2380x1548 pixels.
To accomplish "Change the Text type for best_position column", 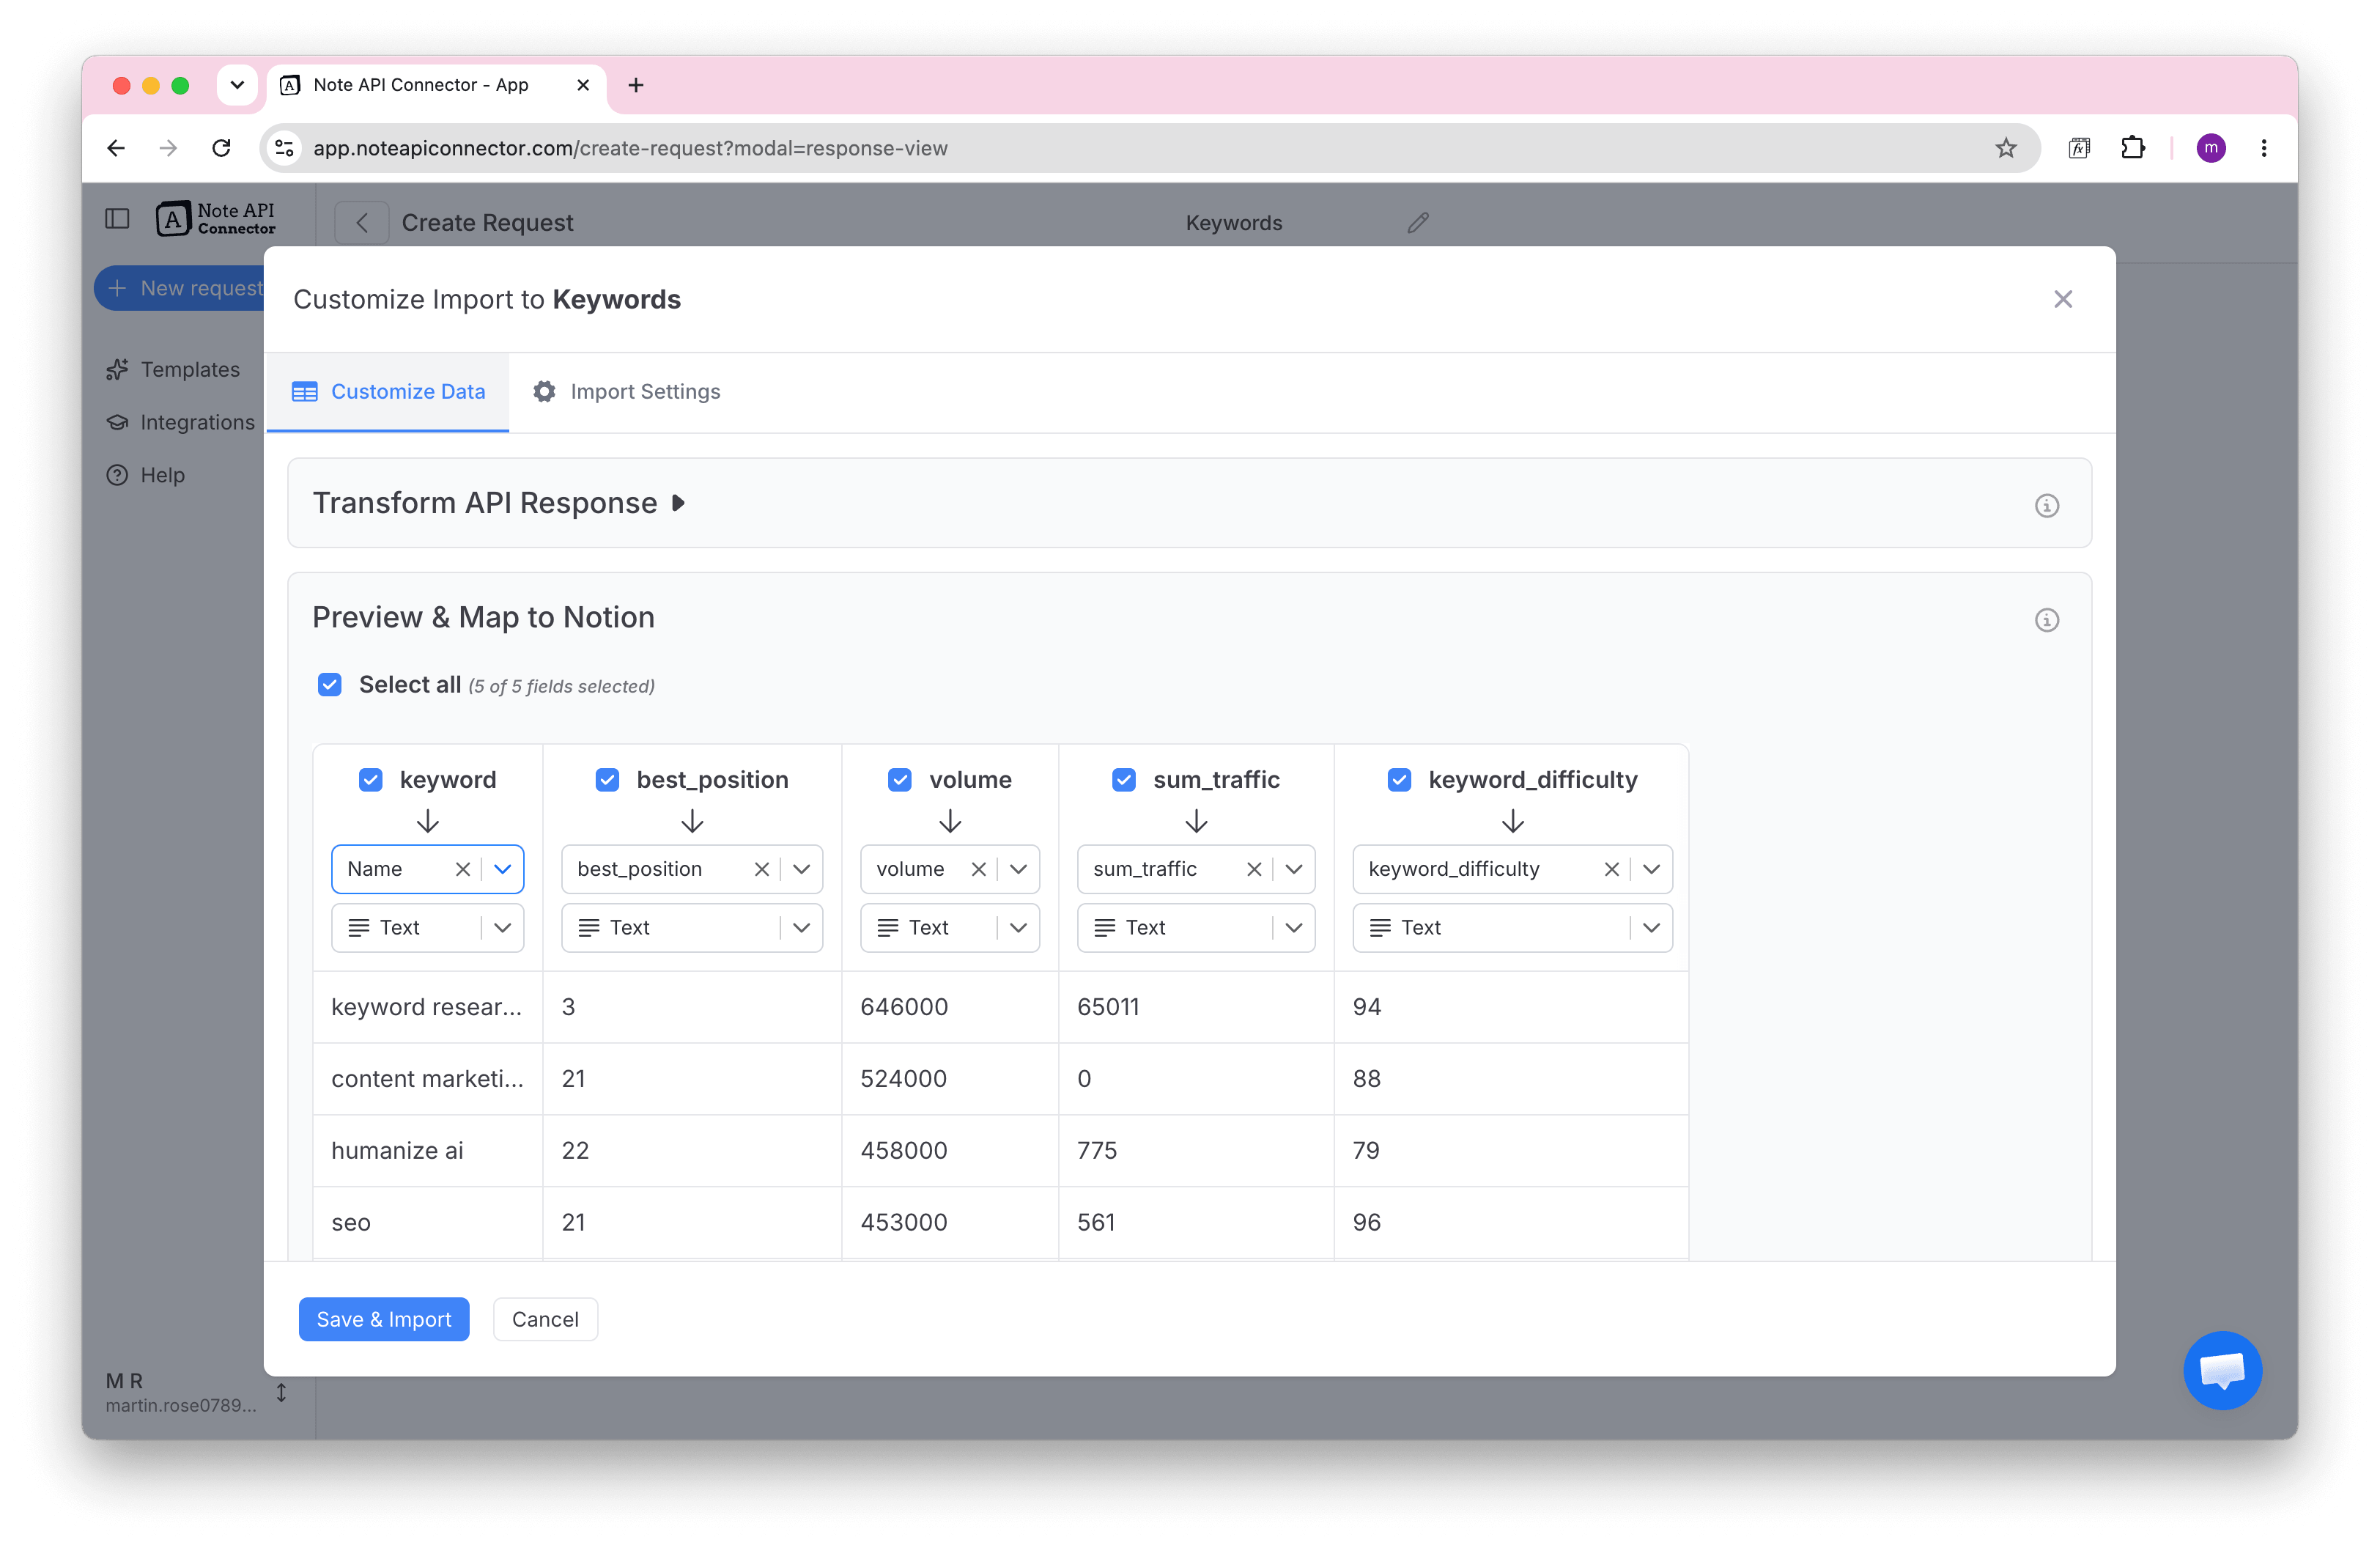I will [x=692, y=928].
